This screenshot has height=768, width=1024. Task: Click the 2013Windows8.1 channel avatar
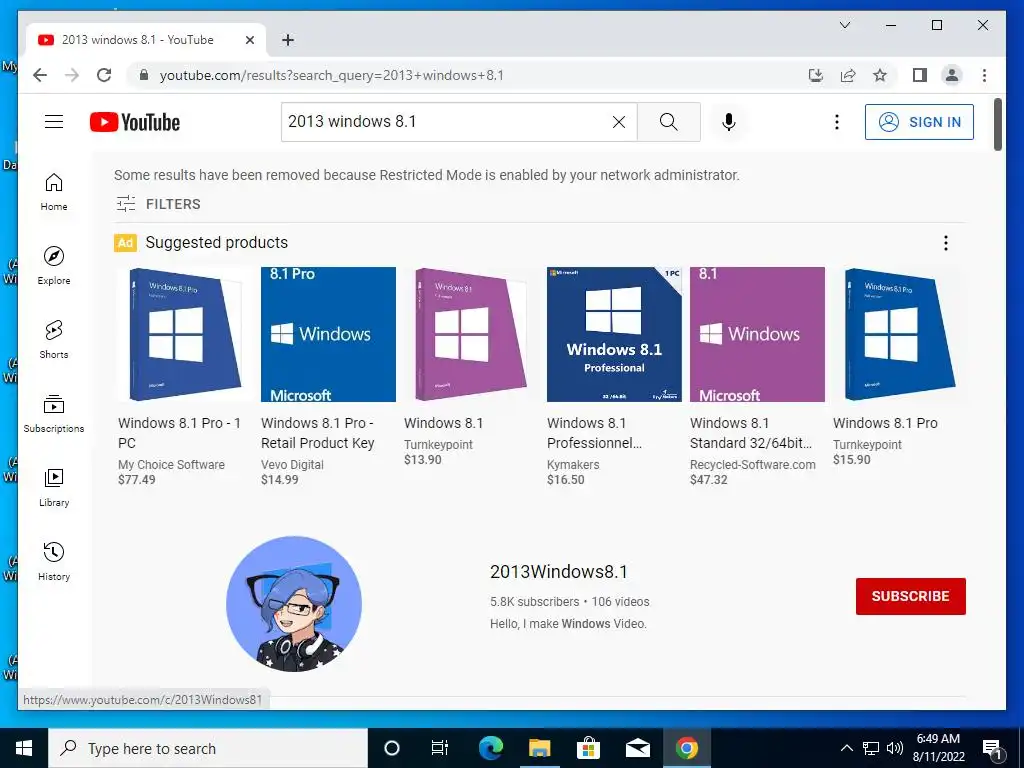coord(294,604)
